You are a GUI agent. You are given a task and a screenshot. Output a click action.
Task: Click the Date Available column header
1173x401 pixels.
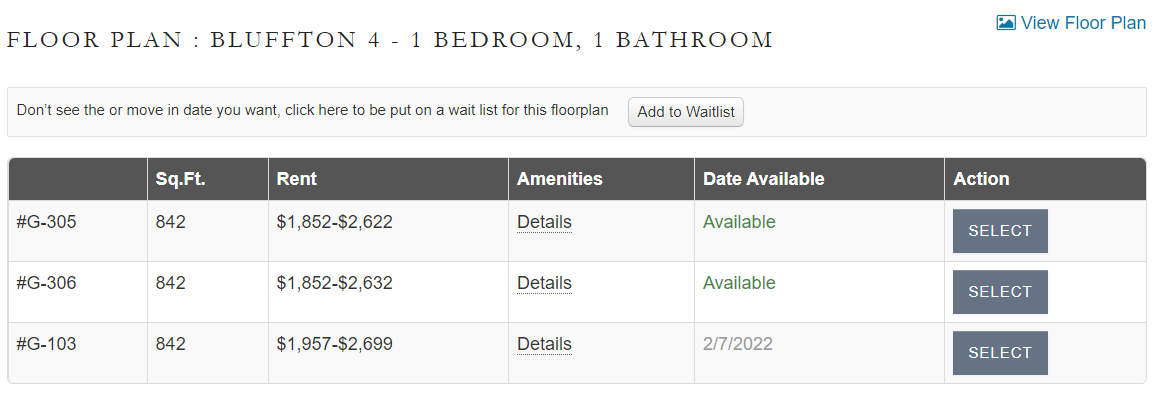click(x=763, y=179)
